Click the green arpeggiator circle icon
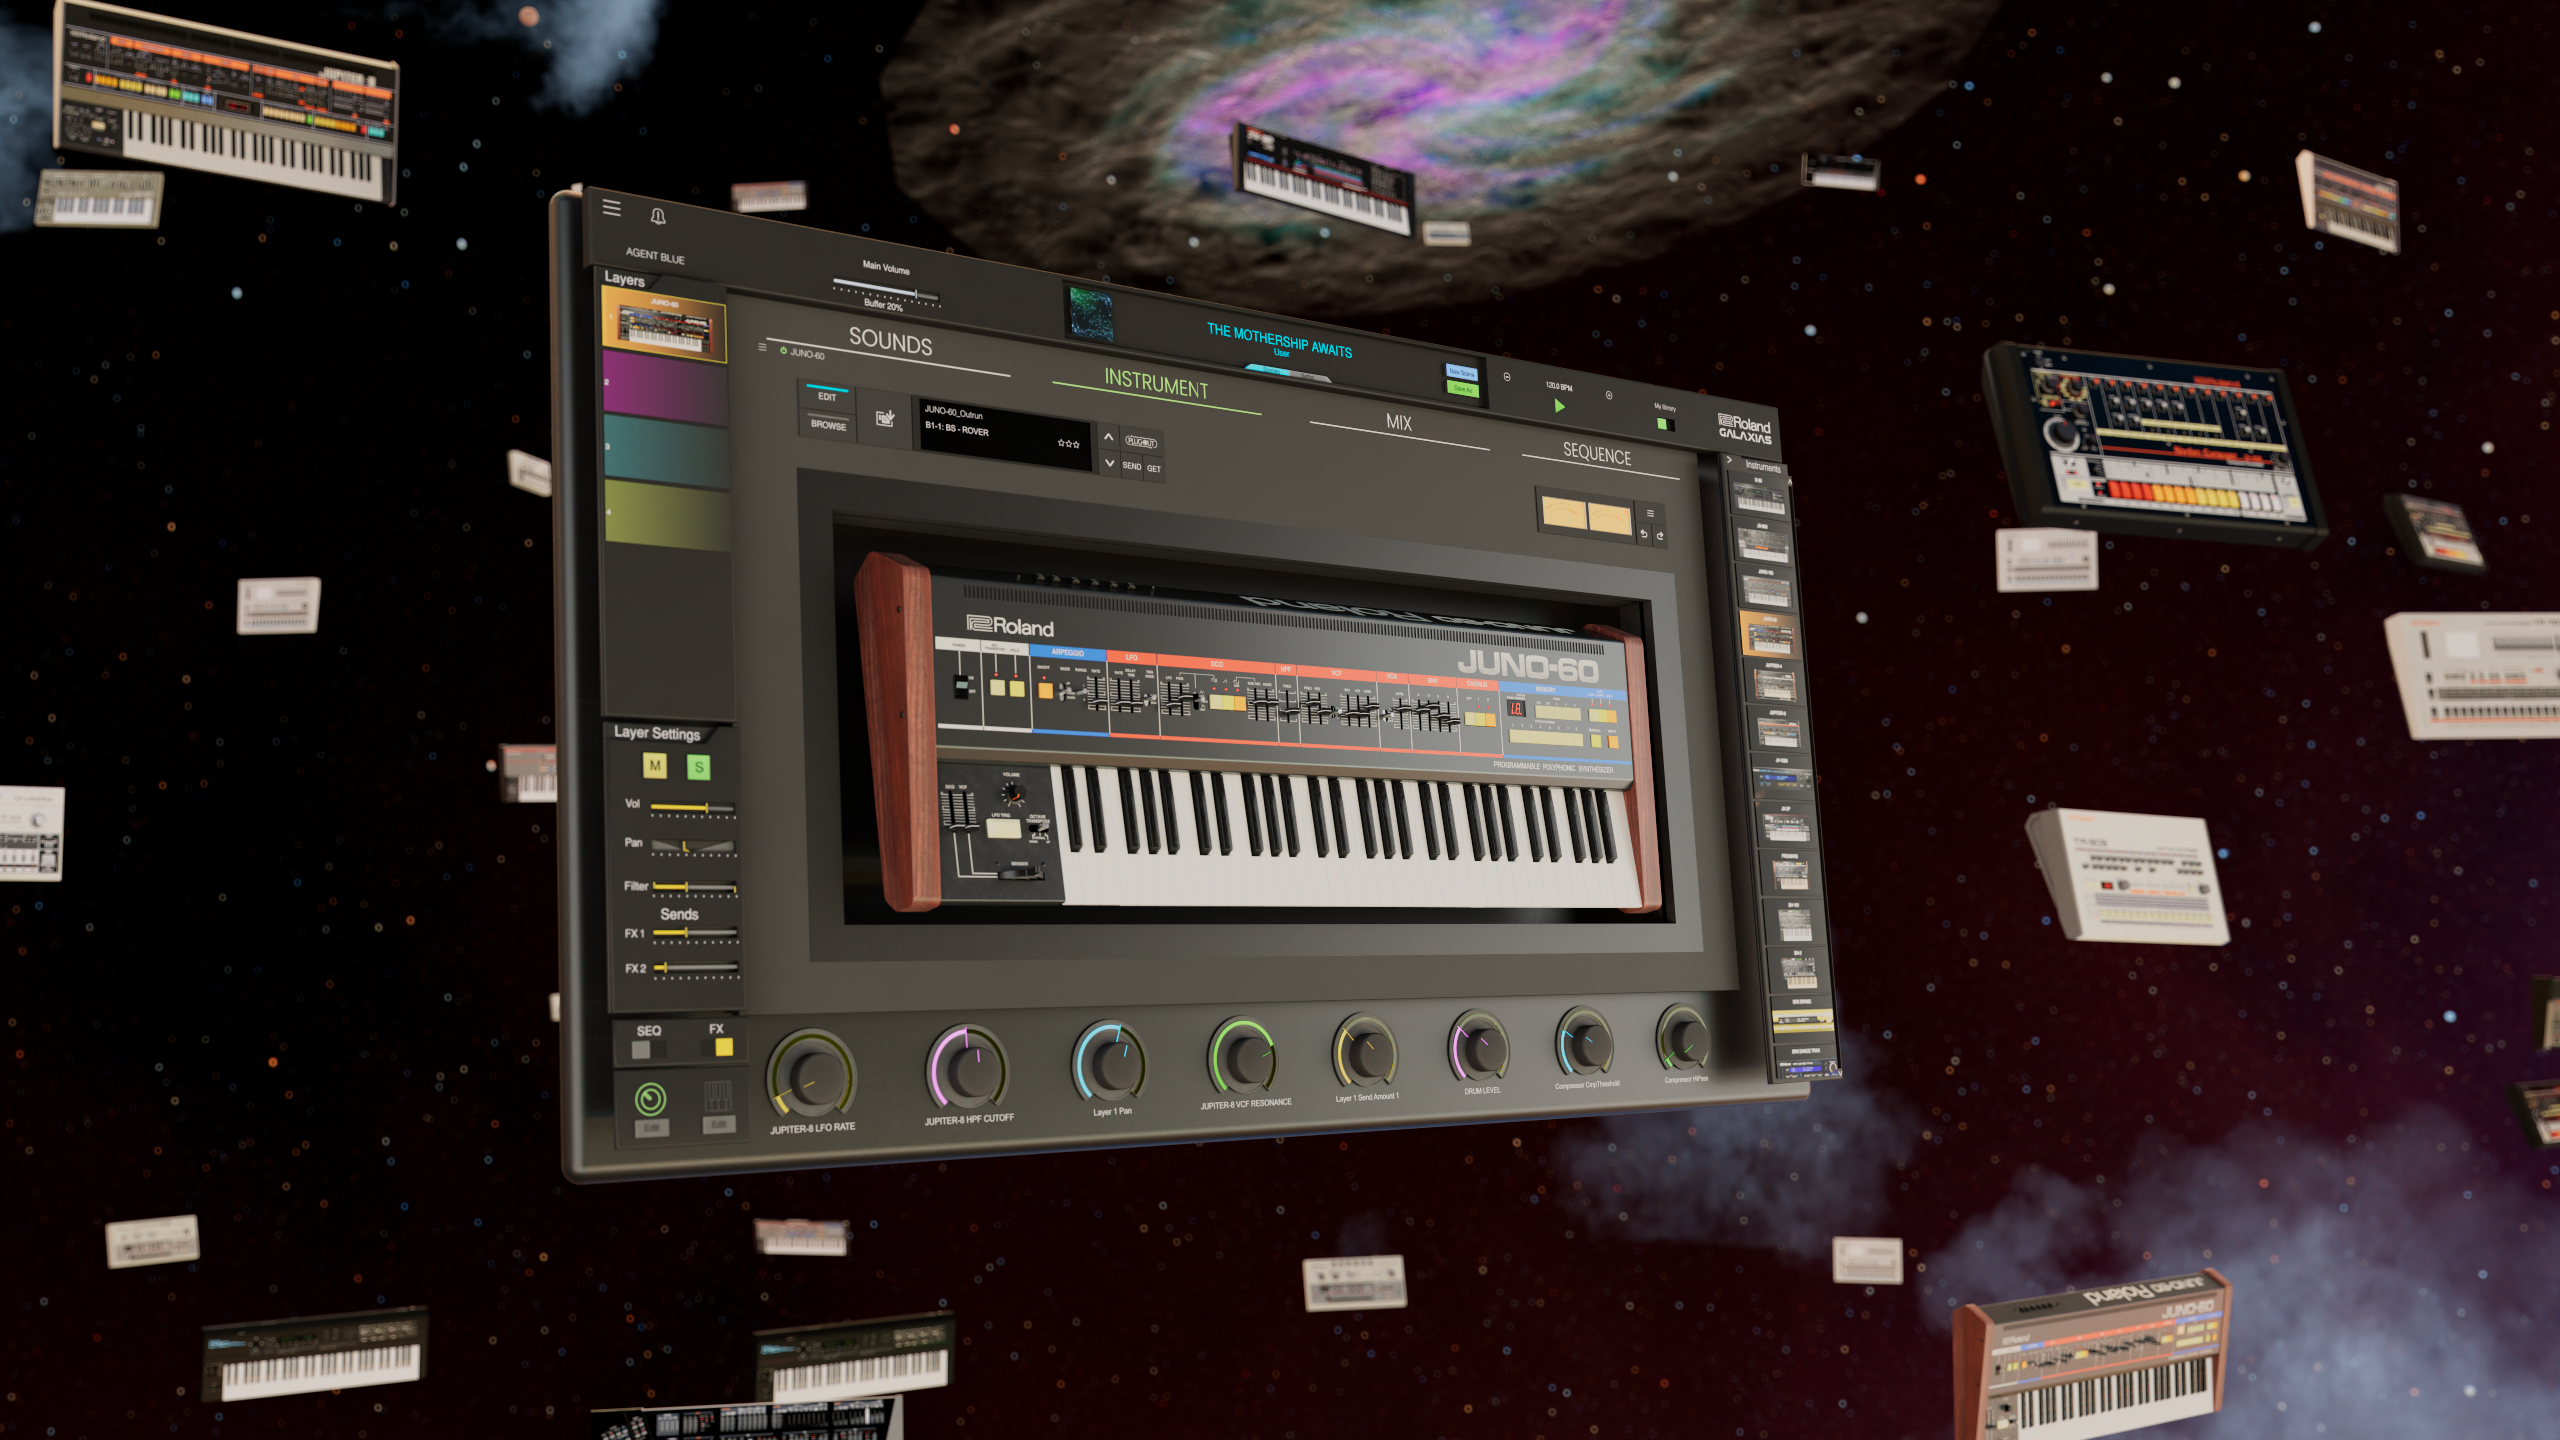The height and width of the screenshot is (1440, 2560). coord(650,1099)
